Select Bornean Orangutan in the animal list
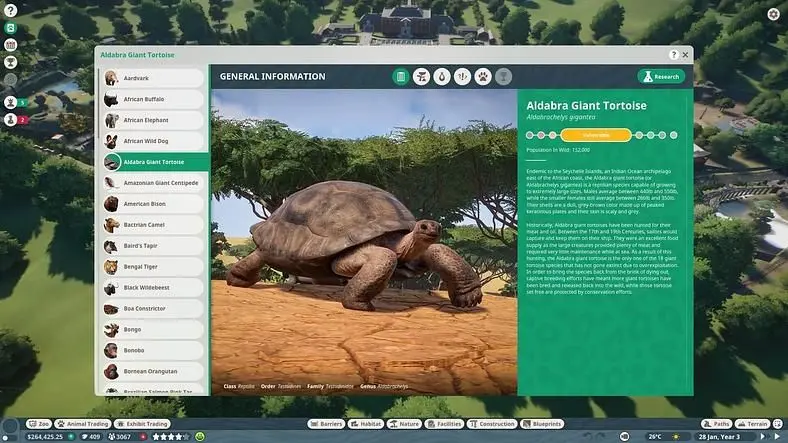788x443 pixels. point(154,372)
